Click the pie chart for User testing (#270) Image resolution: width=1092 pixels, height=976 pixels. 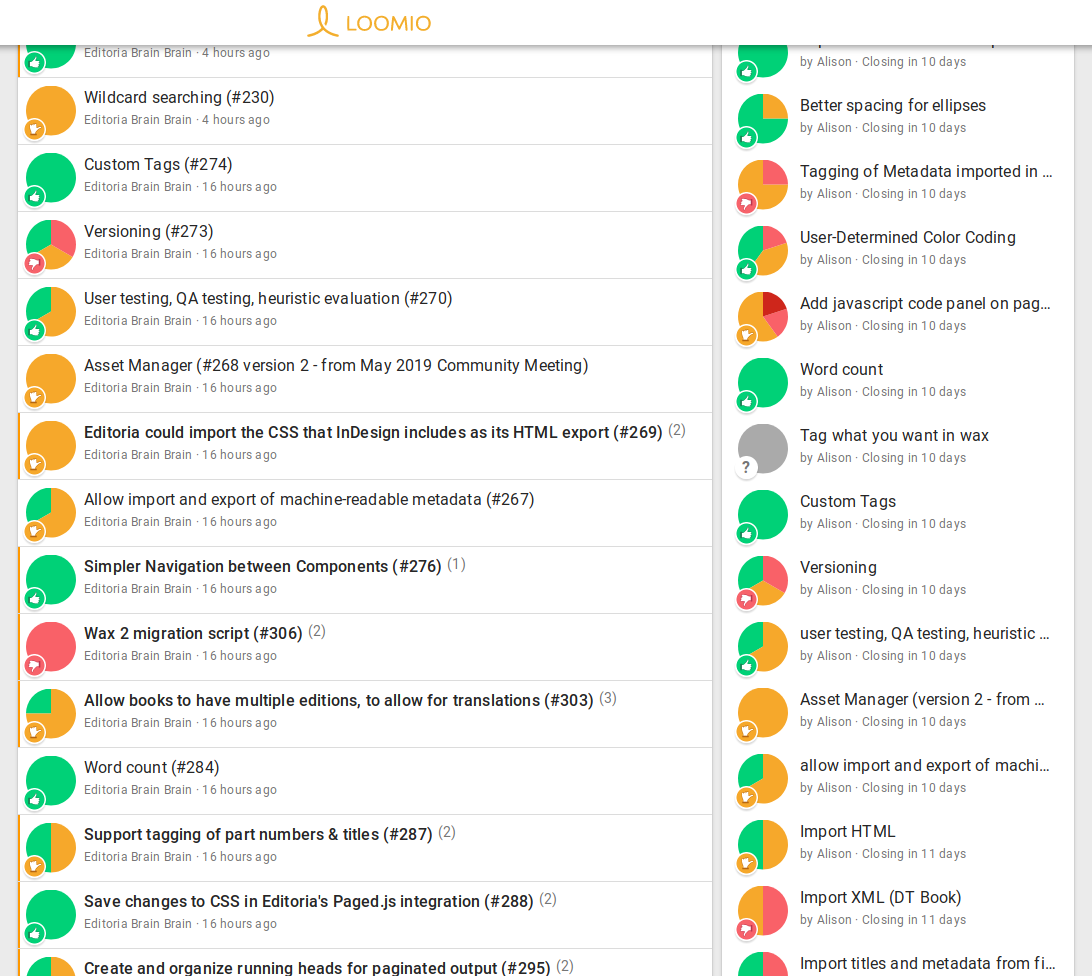[51, 311]
